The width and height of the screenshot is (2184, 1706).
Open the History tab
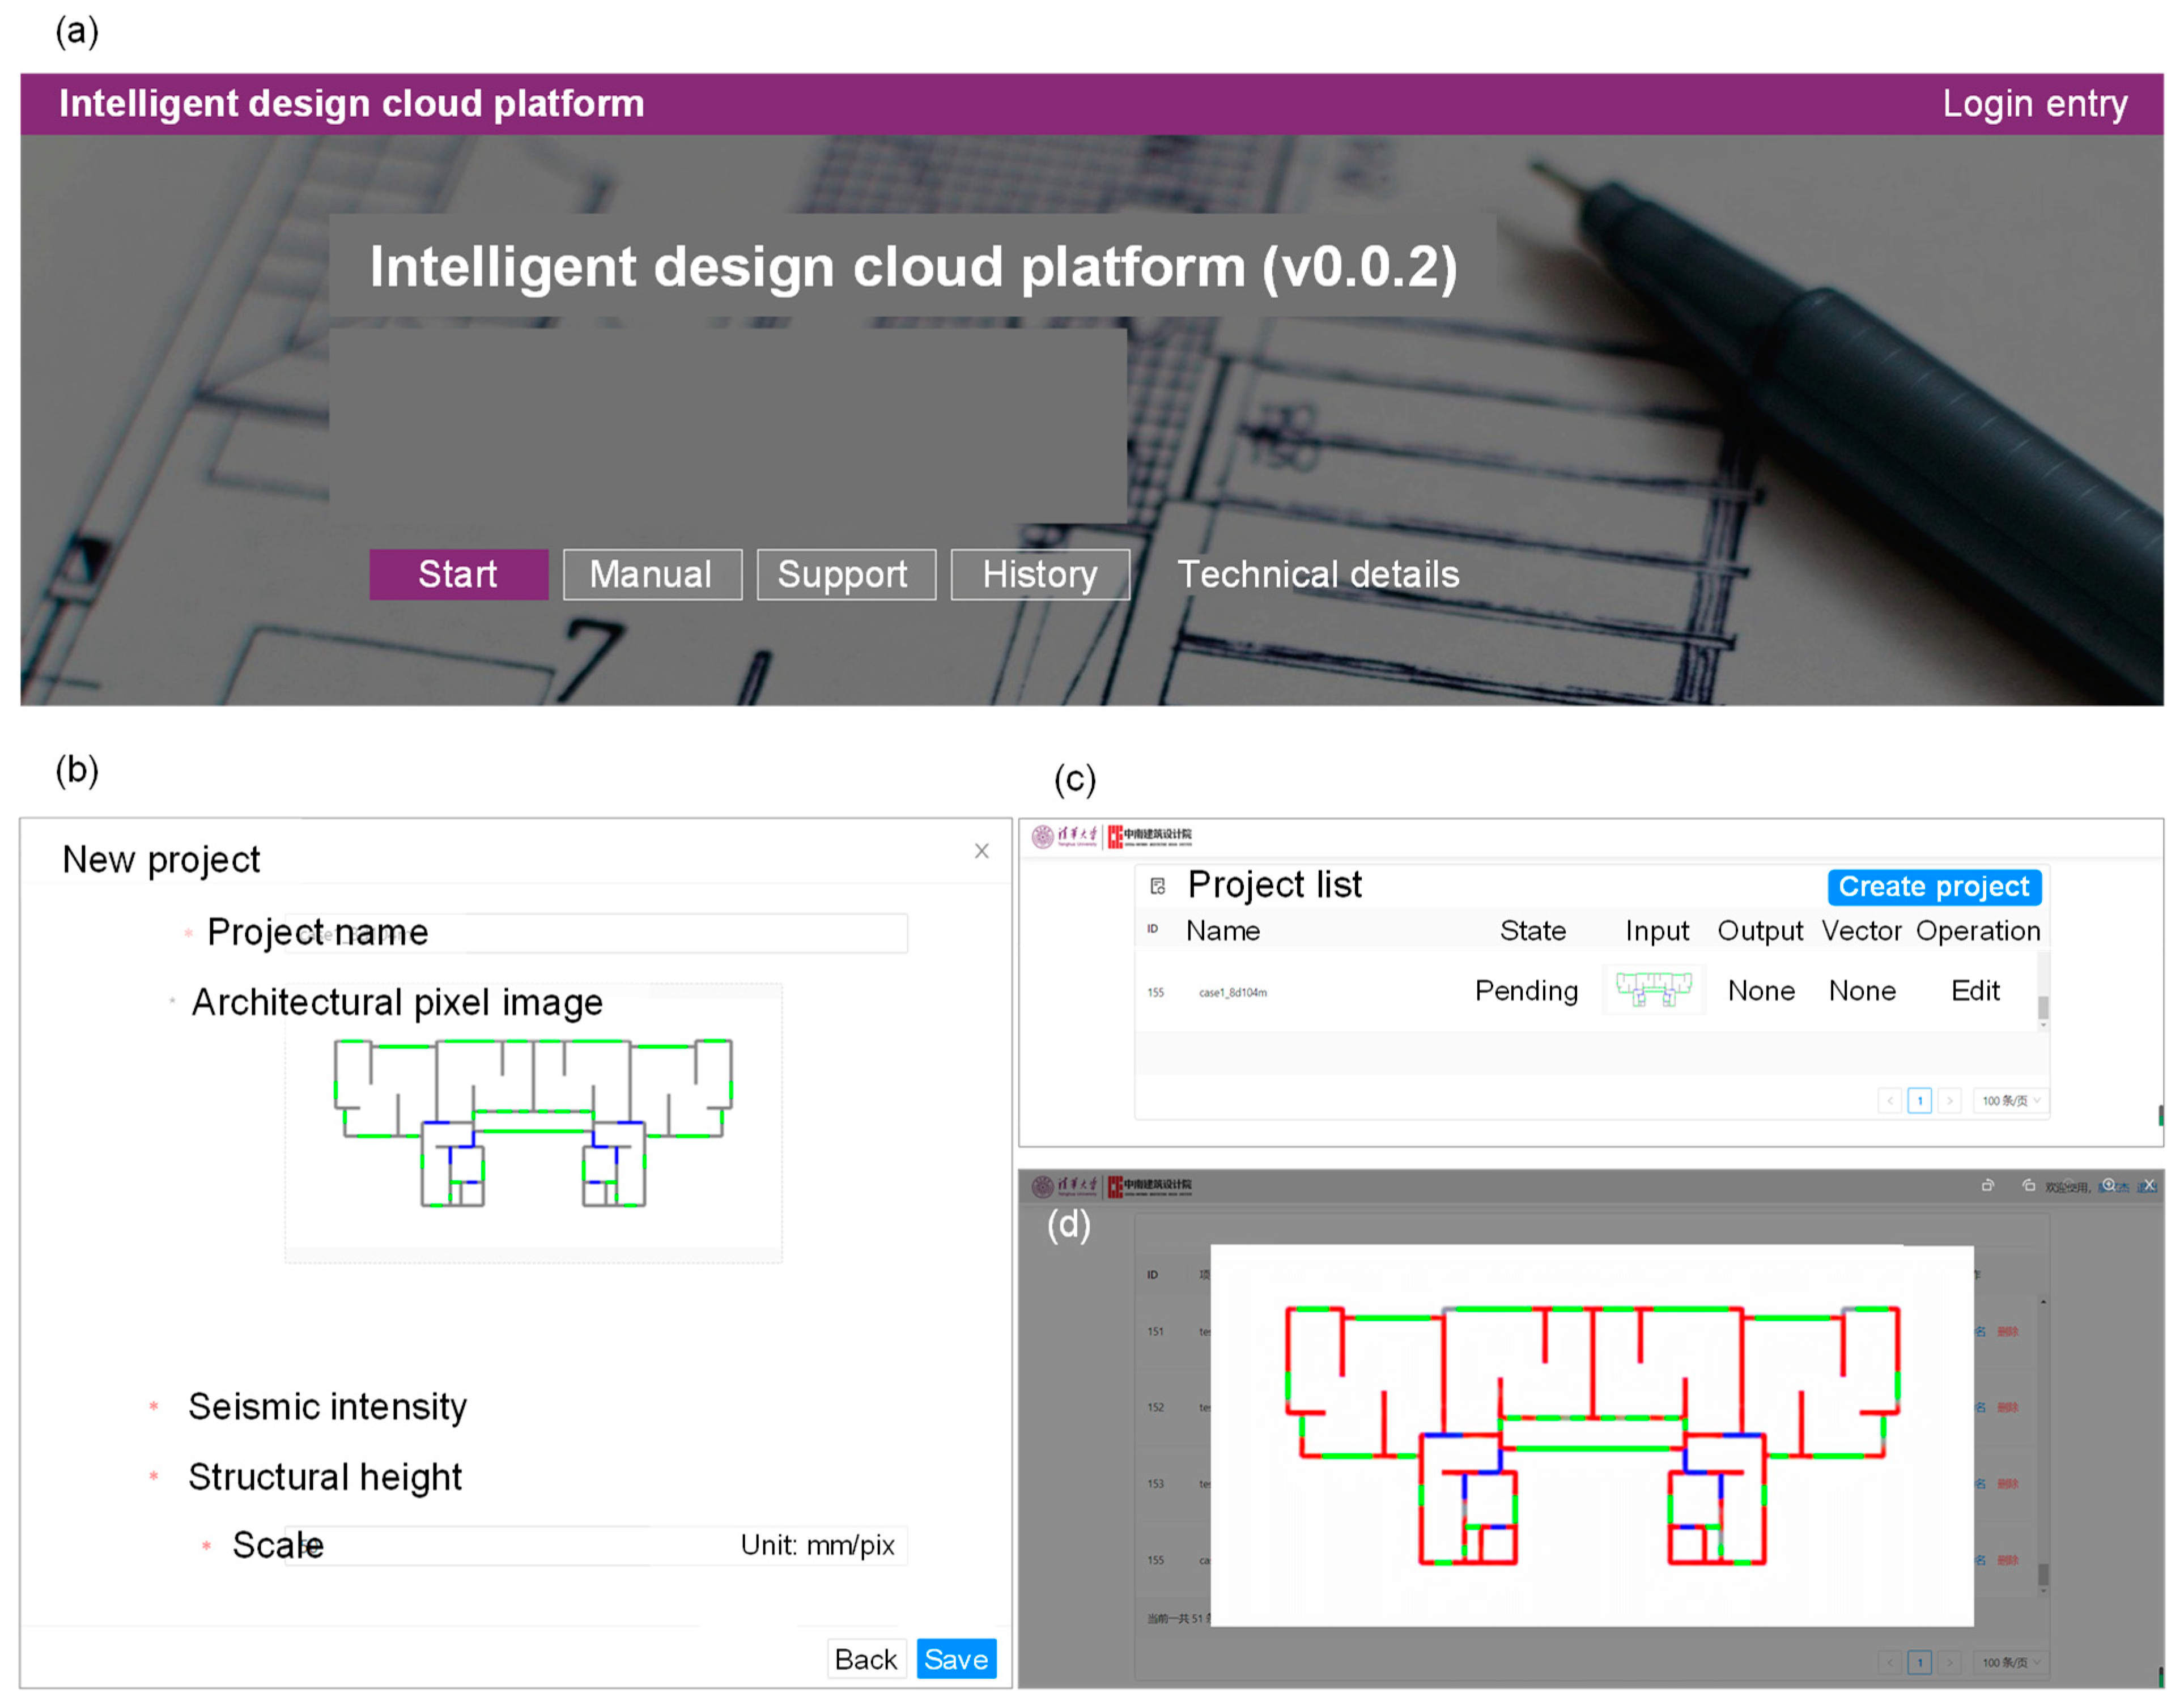pyautogui.click(x=1040, y=575)
